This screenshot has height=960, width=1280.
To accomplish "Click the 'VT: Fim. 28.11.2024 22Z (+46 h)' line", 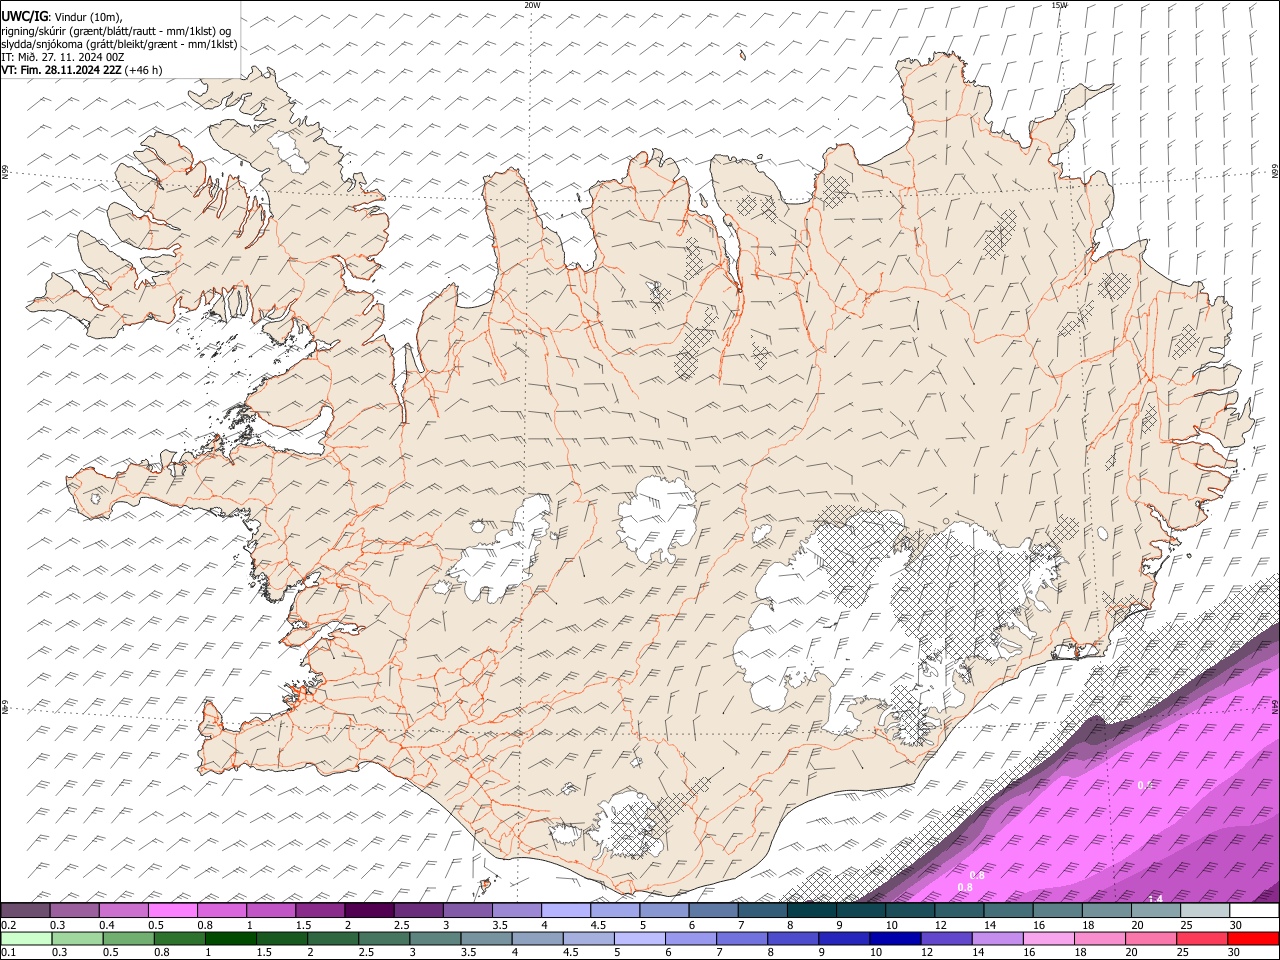I will [82, 70].
